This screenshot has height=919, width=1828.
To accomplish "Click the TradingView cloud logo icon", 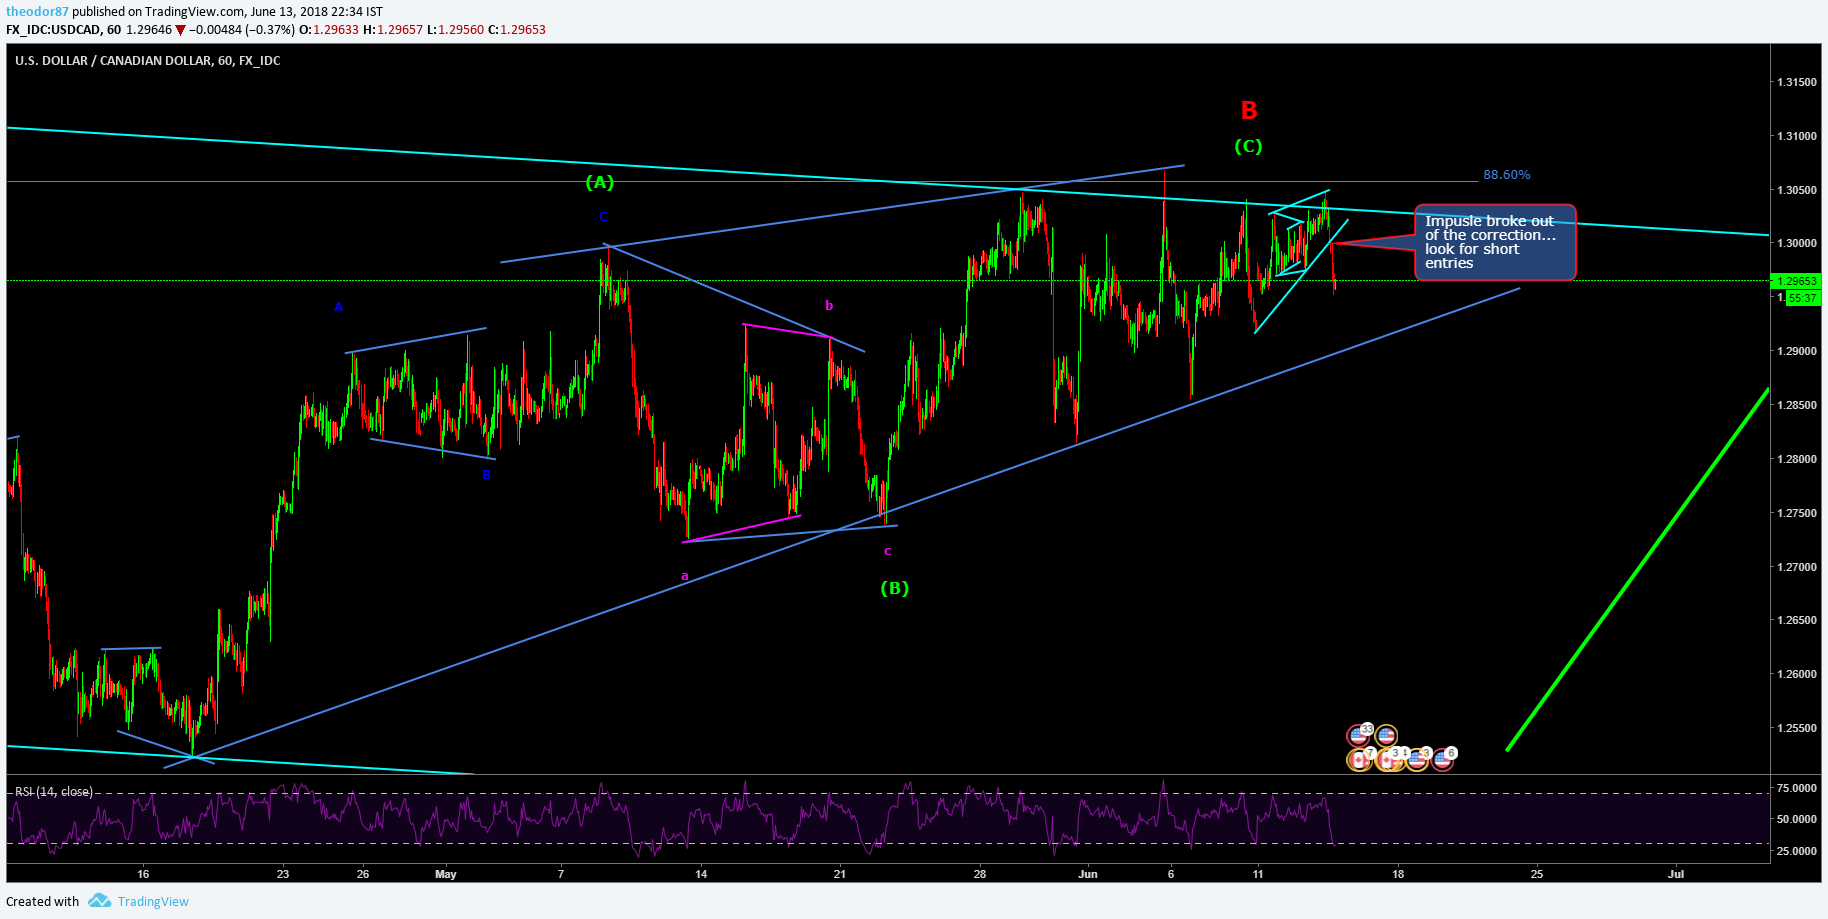I will 99,901.
